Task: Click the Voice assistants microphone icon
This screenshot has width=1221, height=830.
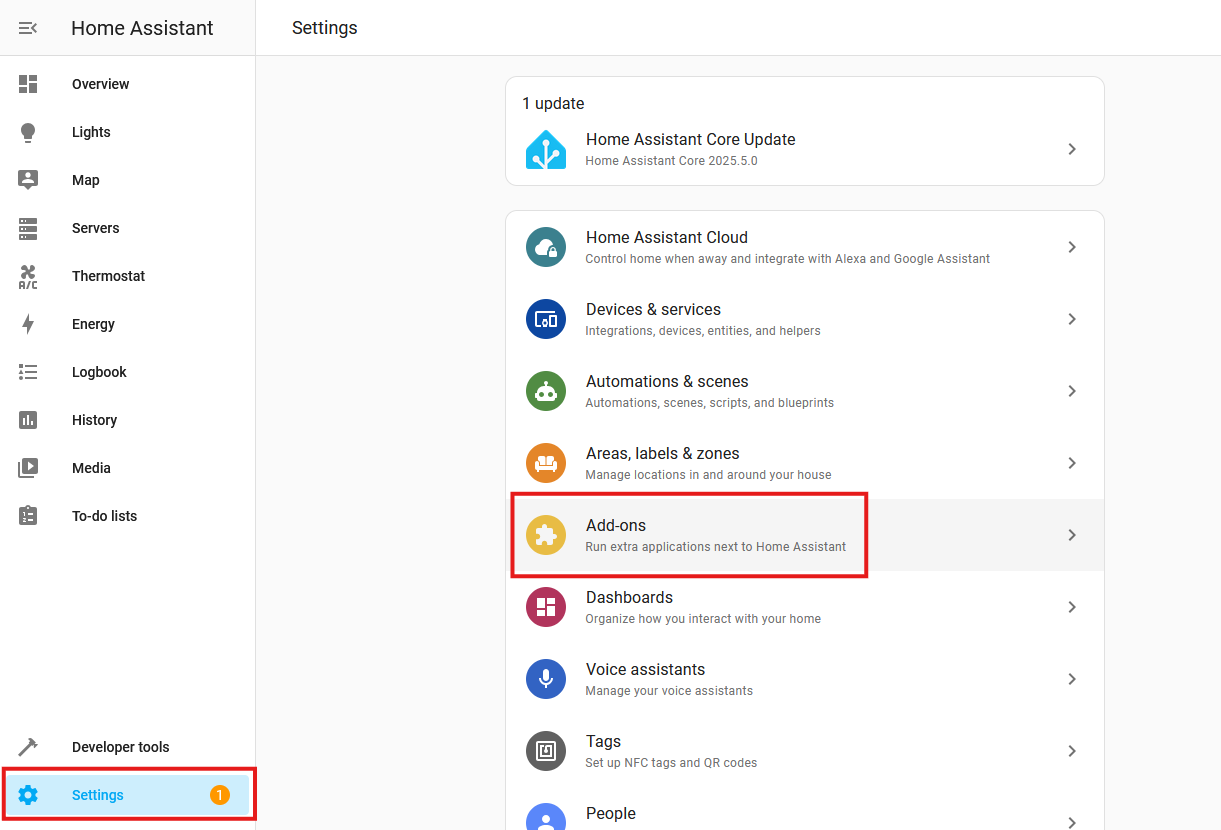Action: coord(546,679)
